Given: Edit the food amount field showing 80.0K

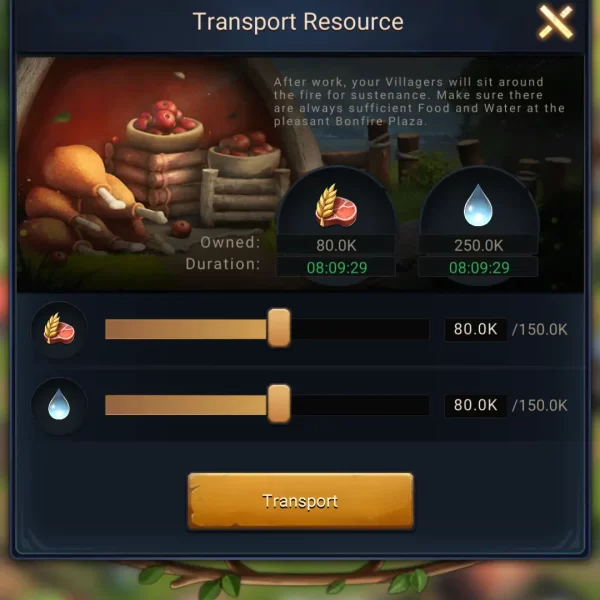Looking at the screenshot, I should point(476,329).
